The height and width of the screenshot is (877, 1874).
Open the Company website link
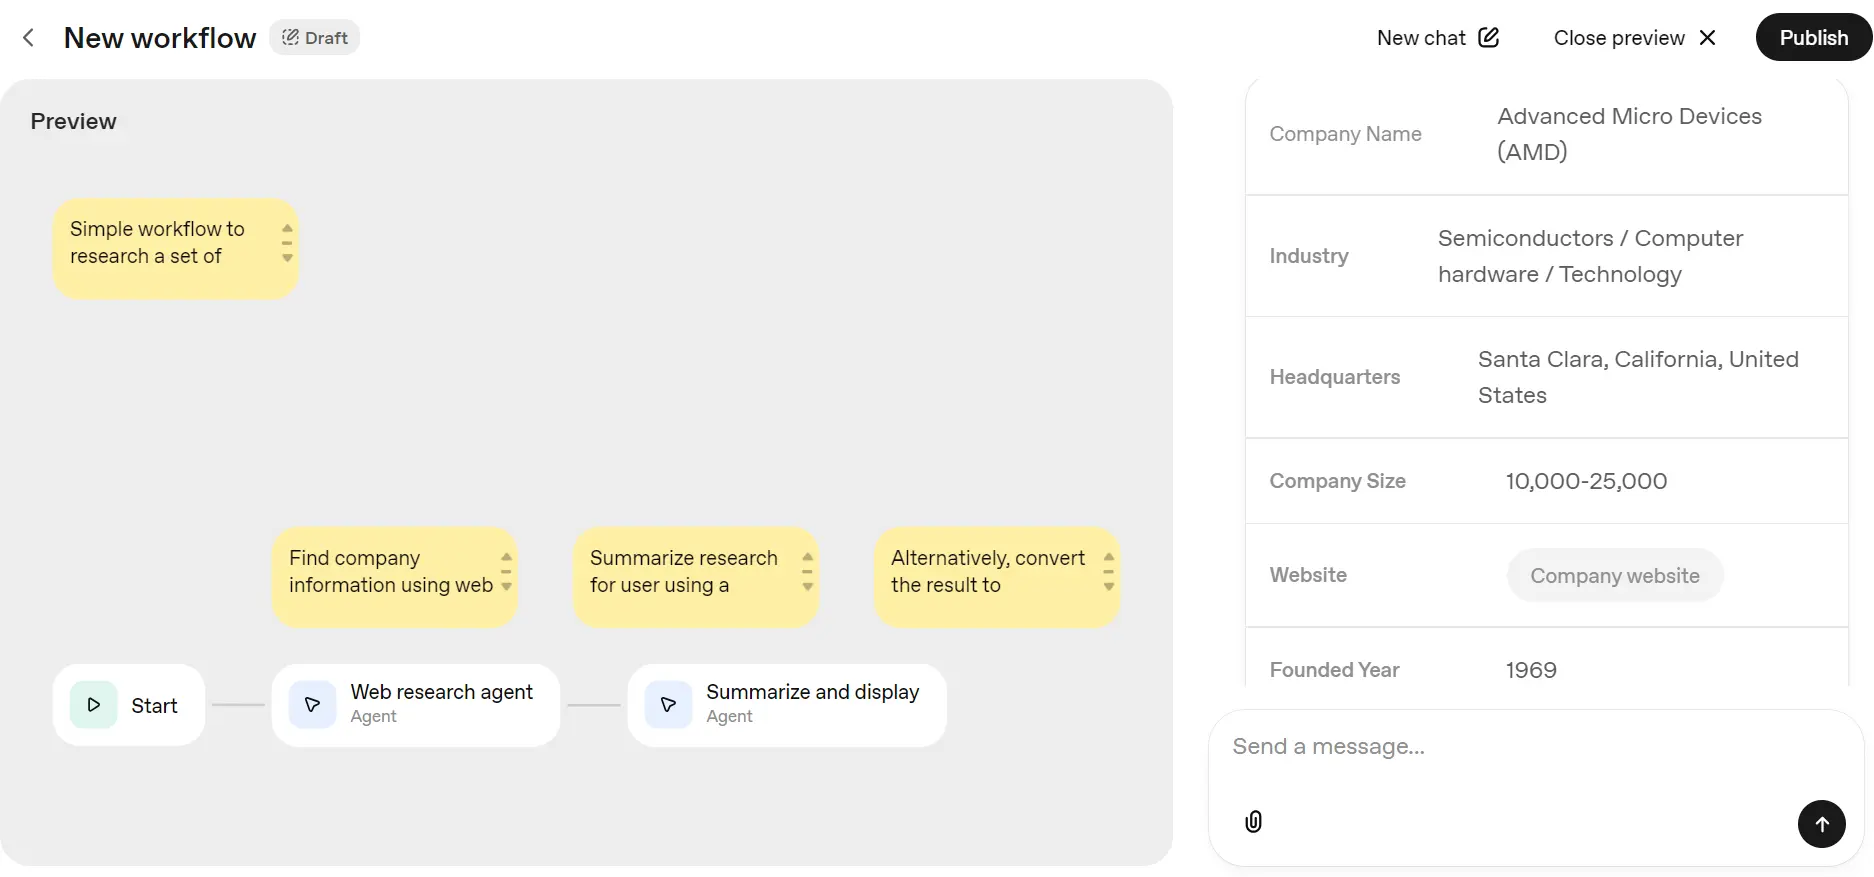click(x=1614, y=576)
